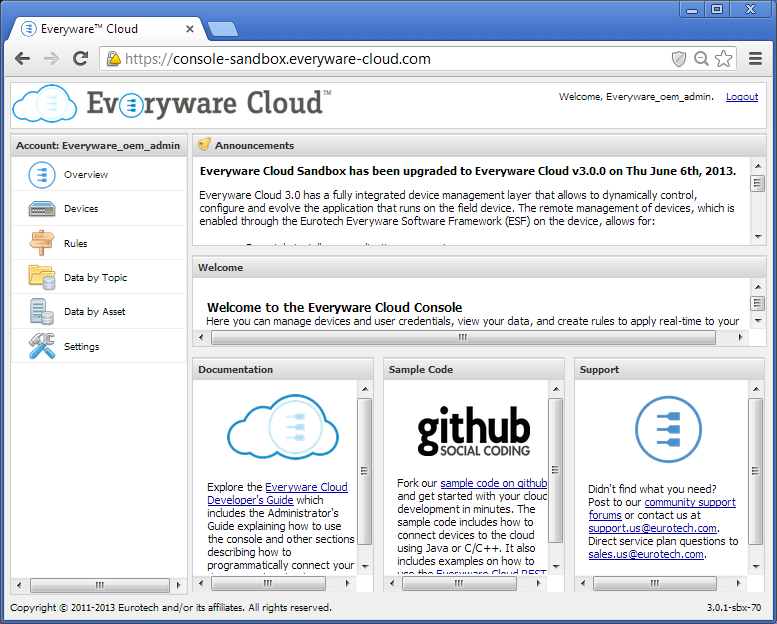The height and width of the screenshot is (624, 777).
Task: Click the Account: Everyware_oem_admin header
Action: [99, 145]
